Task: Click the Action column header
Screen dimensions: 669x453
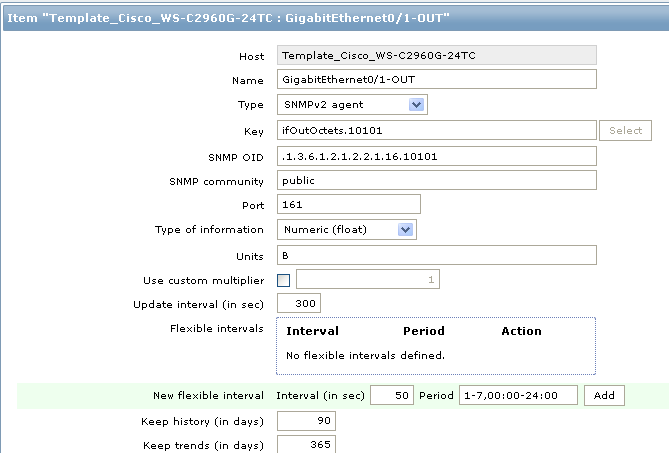Action: point(521,331)
